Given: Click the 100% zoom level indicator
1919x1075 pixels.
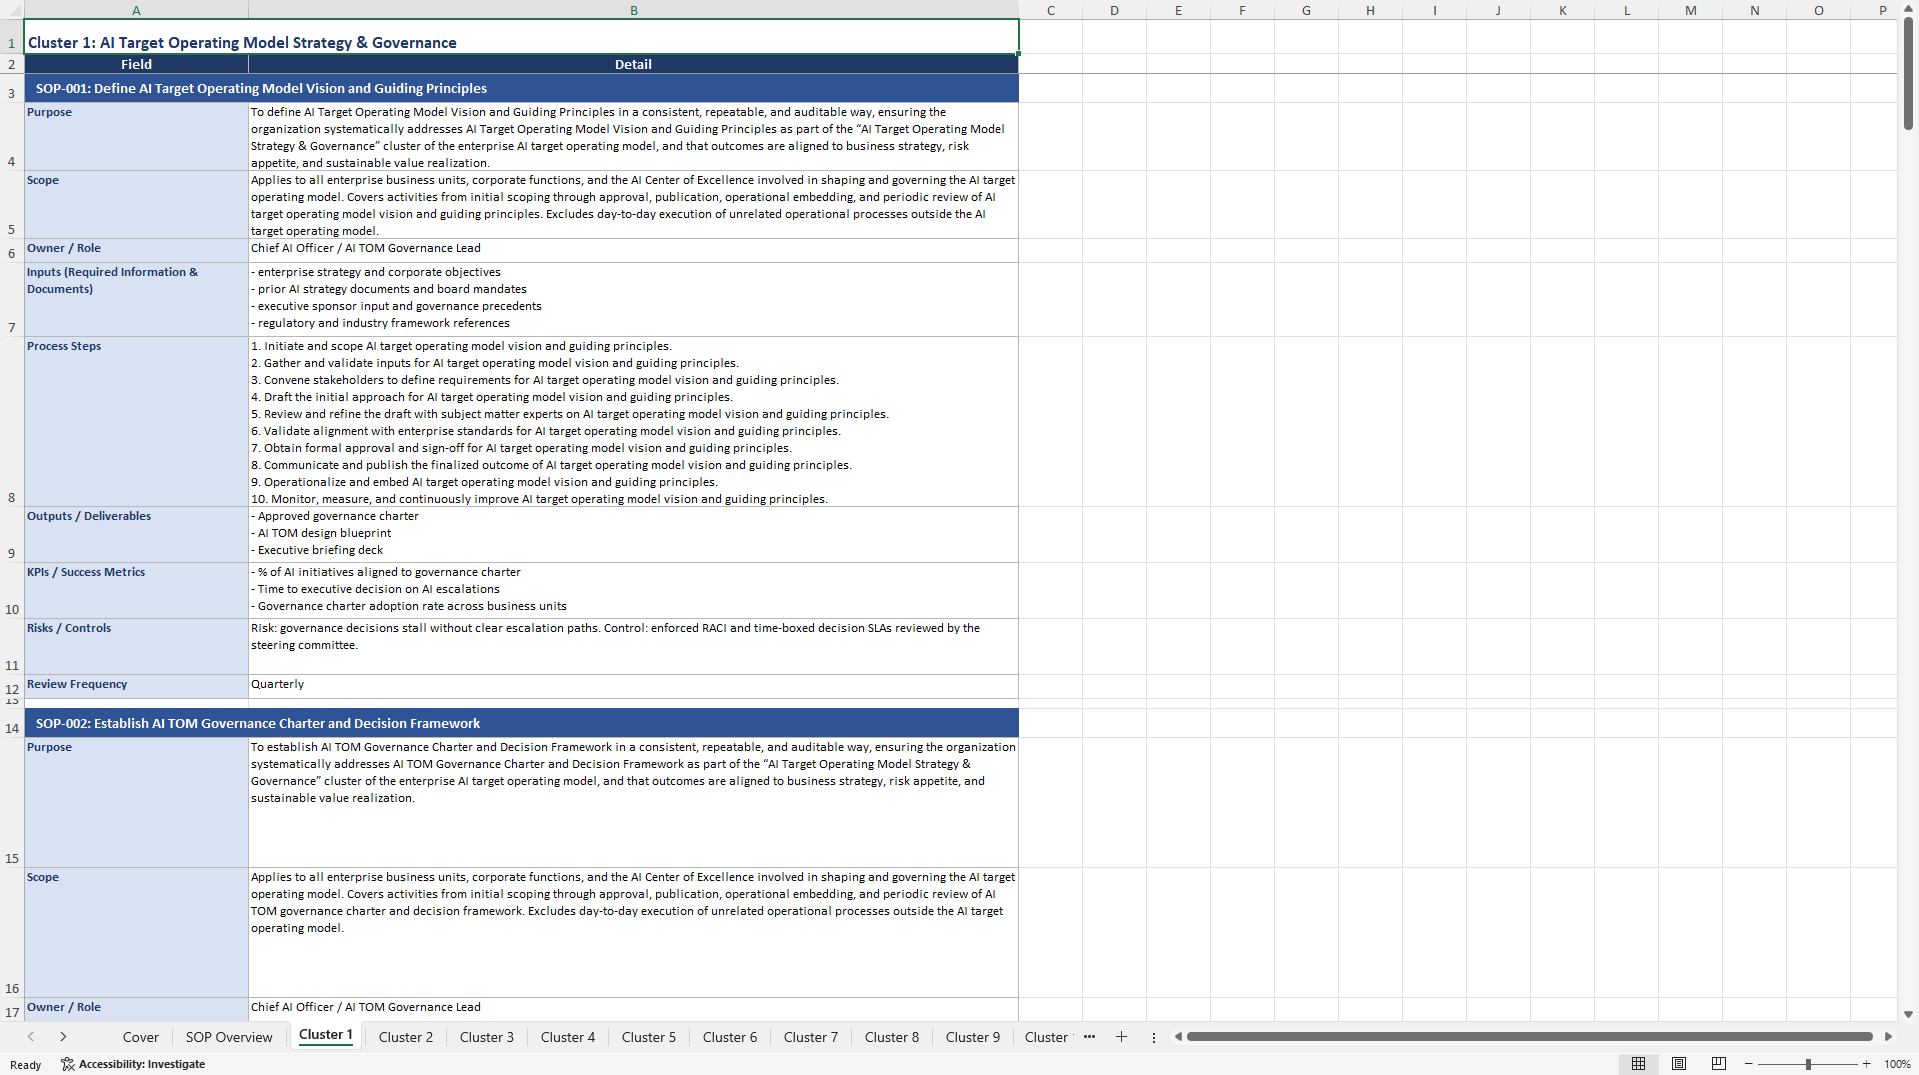Looking at the screenshot, I should (1897, 1064).
